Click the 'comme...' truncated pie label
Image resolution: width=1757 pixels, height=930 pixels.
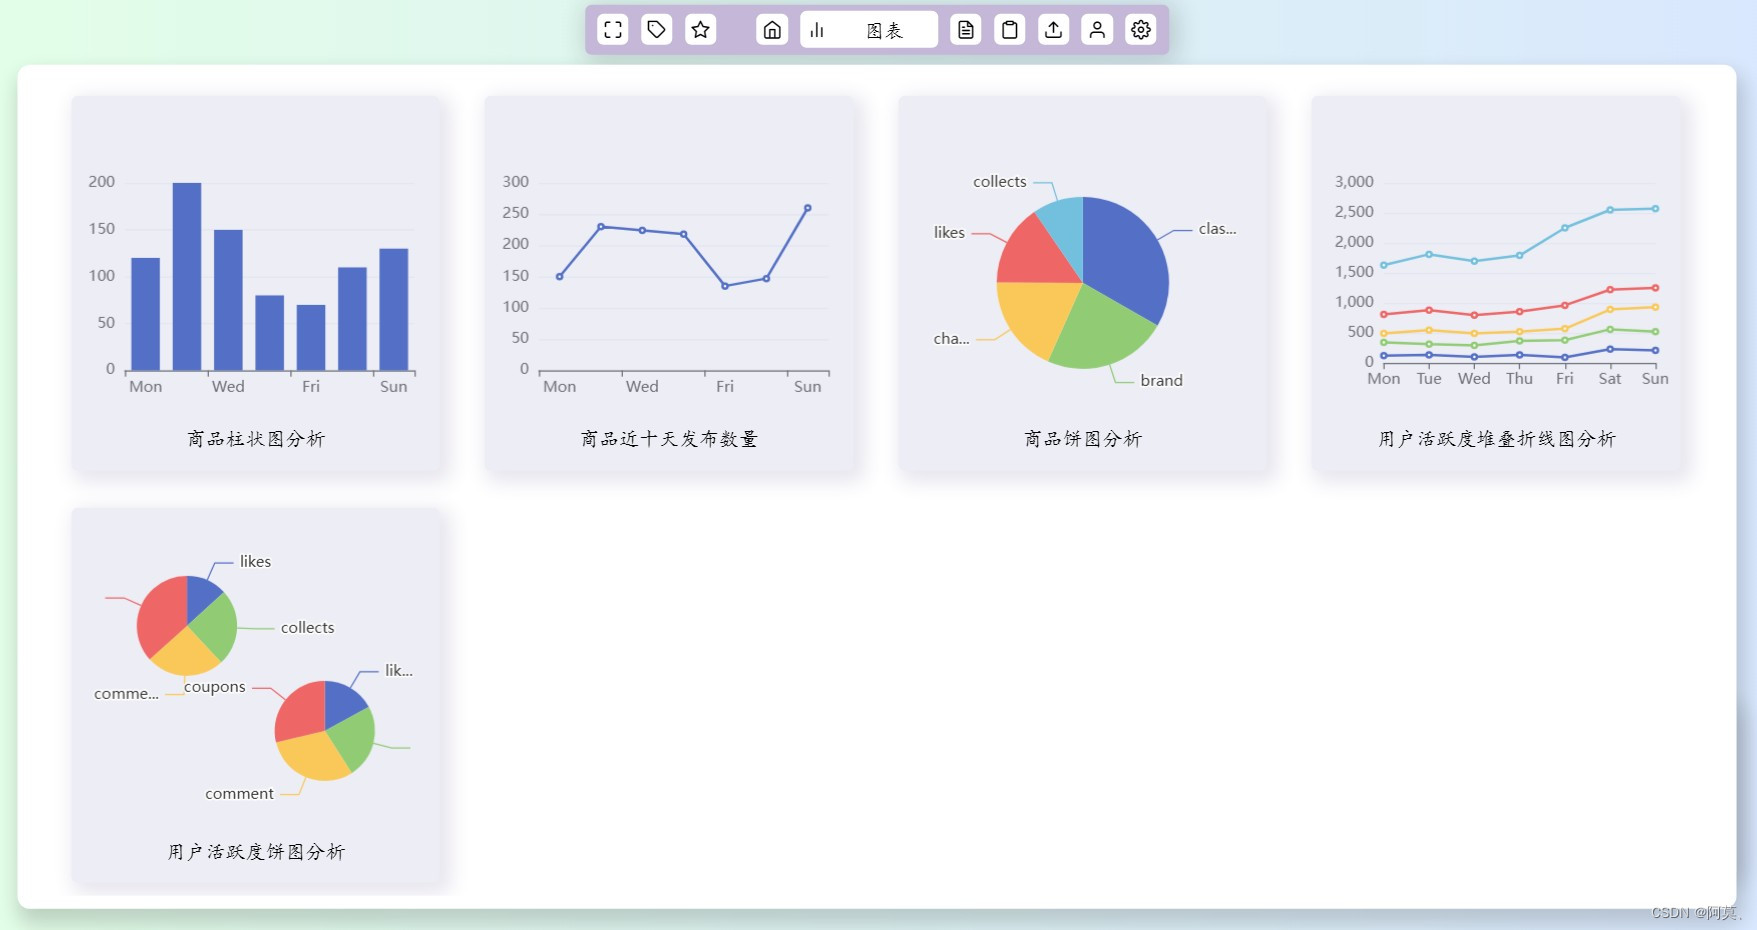pyautogui.click(x=126, y=694)
